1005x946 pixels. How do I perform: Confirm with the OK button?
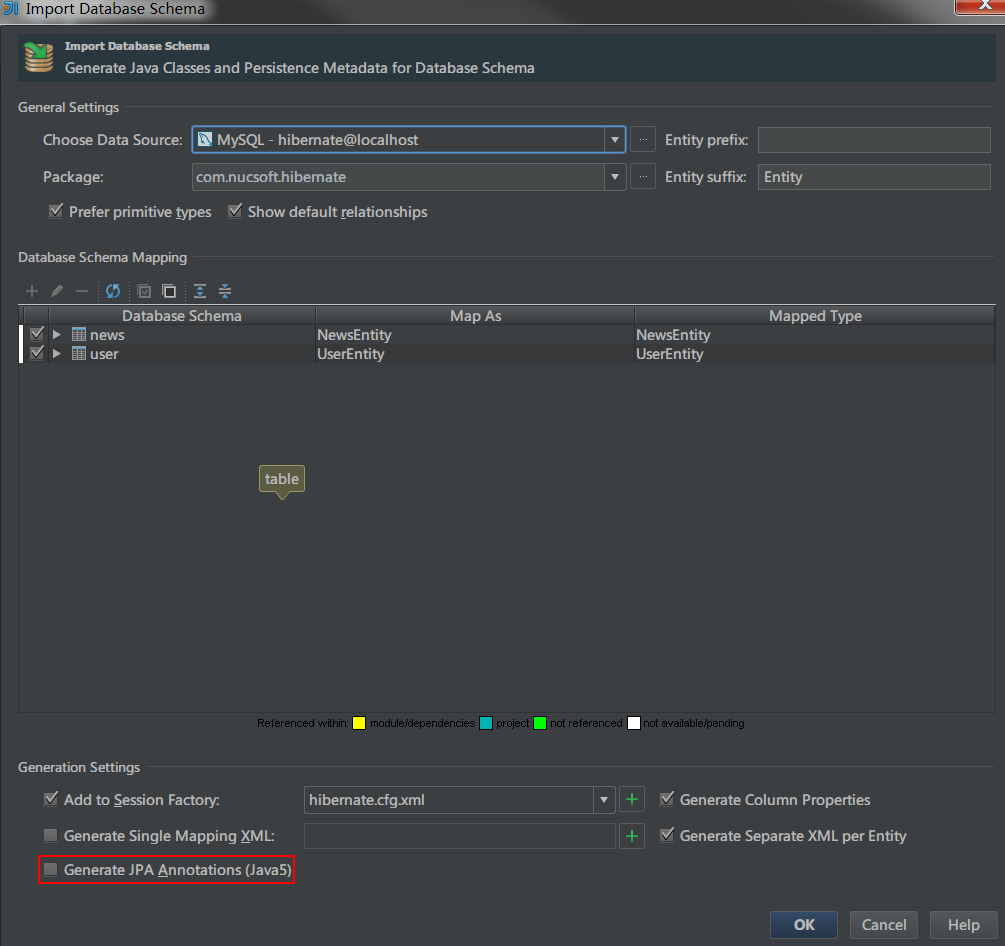pyautogui.click(x=804, y=925)
